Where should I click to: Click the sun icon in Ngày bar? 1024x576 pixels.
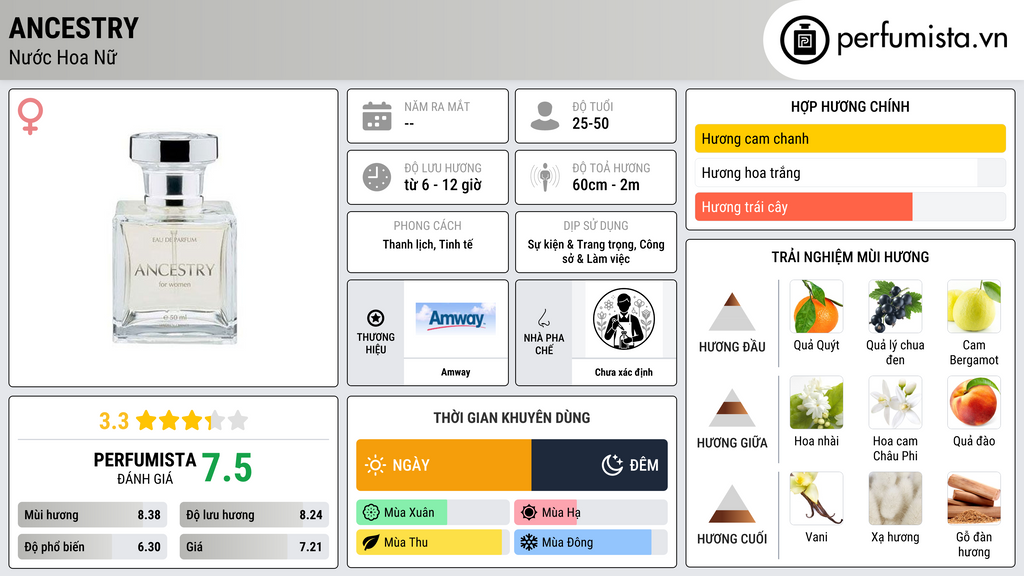375,465
